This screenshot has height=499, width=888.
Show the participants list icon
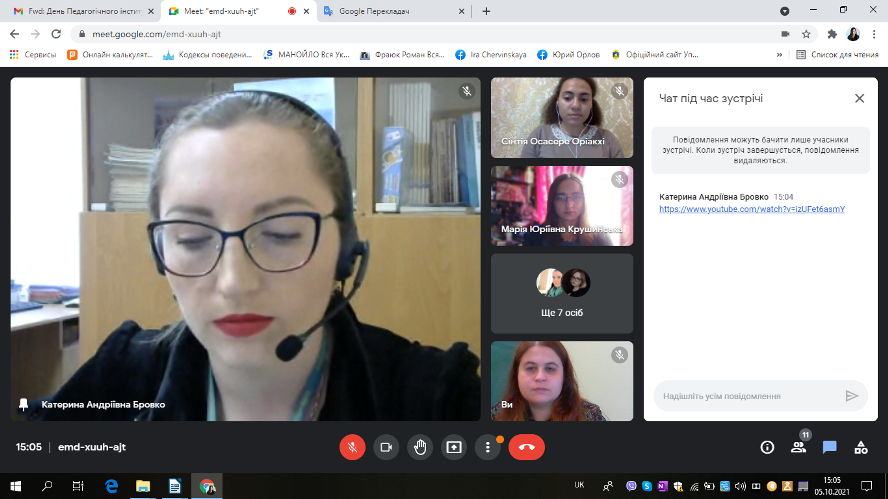coord(799,447)
